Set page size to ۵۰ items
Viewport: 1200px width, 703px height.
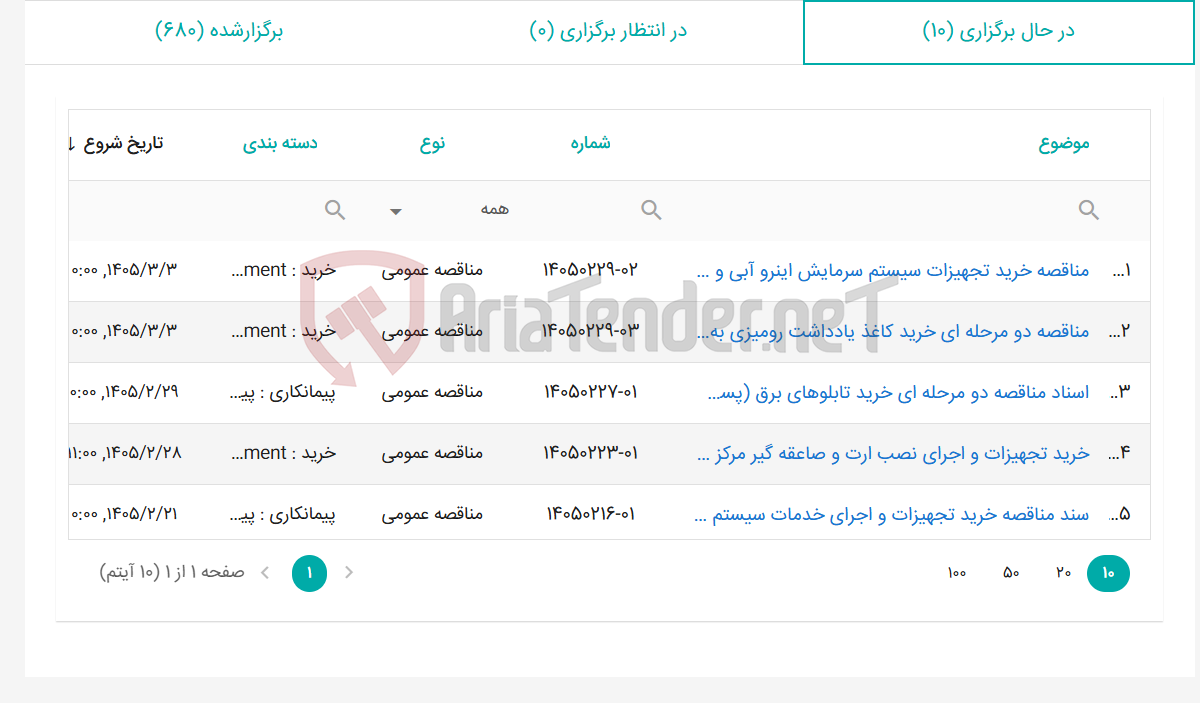pyautogui.click(x=1011, y=573)
